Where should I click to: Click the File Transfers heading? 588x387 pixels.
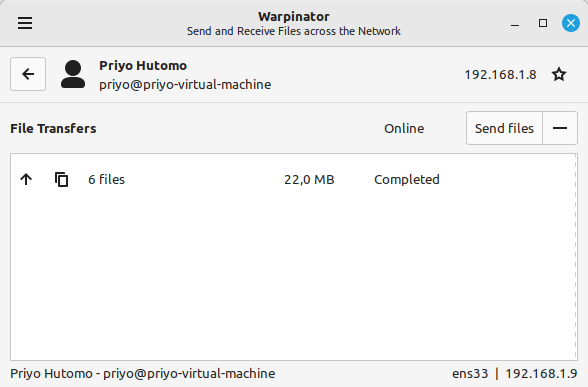[53, 129]
